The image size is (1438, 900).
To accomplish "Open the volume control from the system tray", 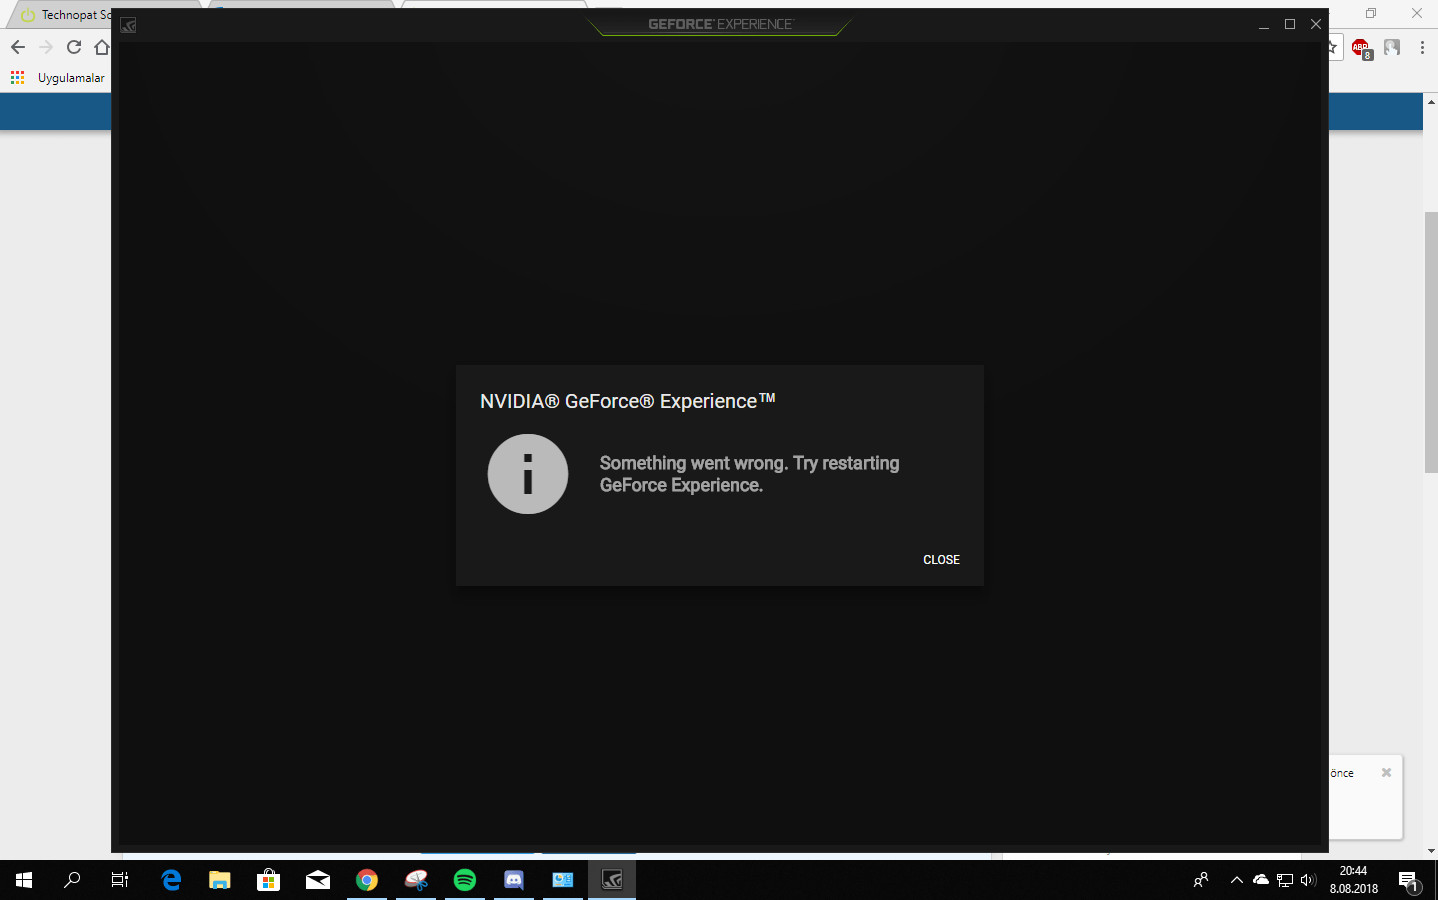I will click(1308, 880).
